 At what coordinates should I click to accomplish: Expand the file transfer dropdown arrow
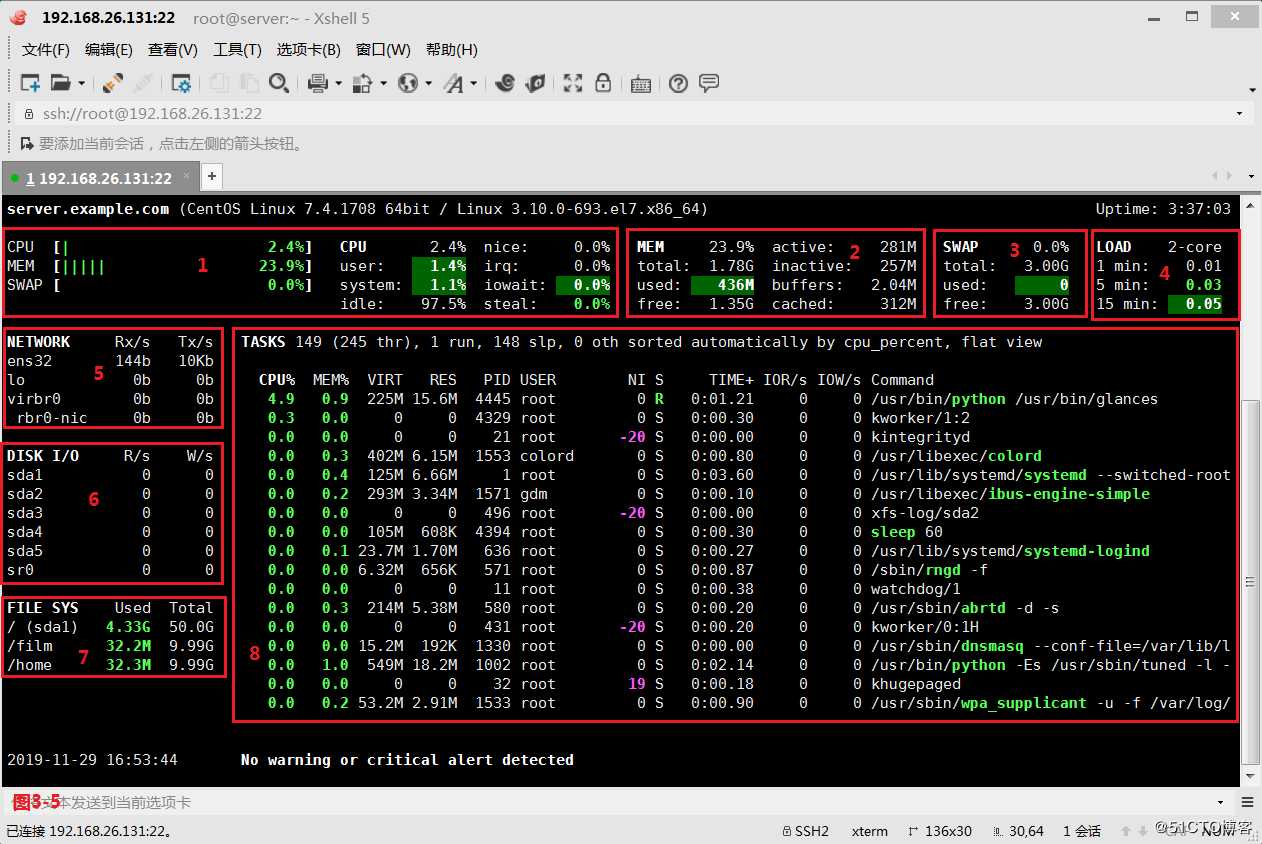click(383, 84)
